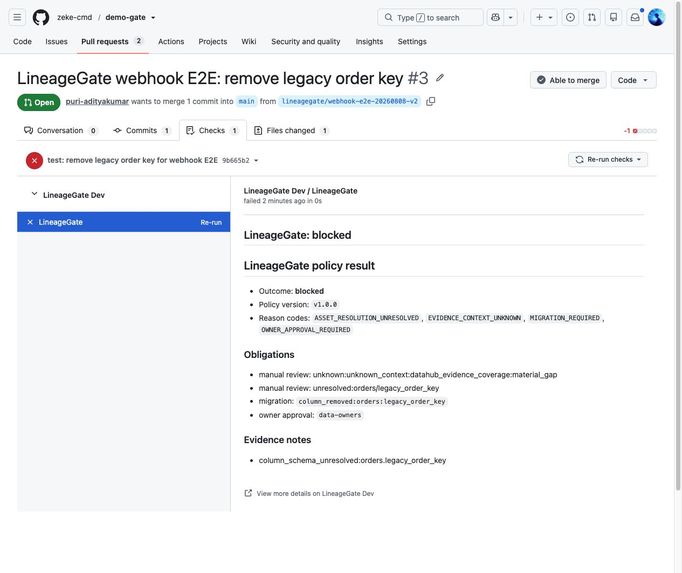Open the user profile avatar menu
Image resolution: width=682 pixels, height=573 pixels.
[x=656, y=17]
